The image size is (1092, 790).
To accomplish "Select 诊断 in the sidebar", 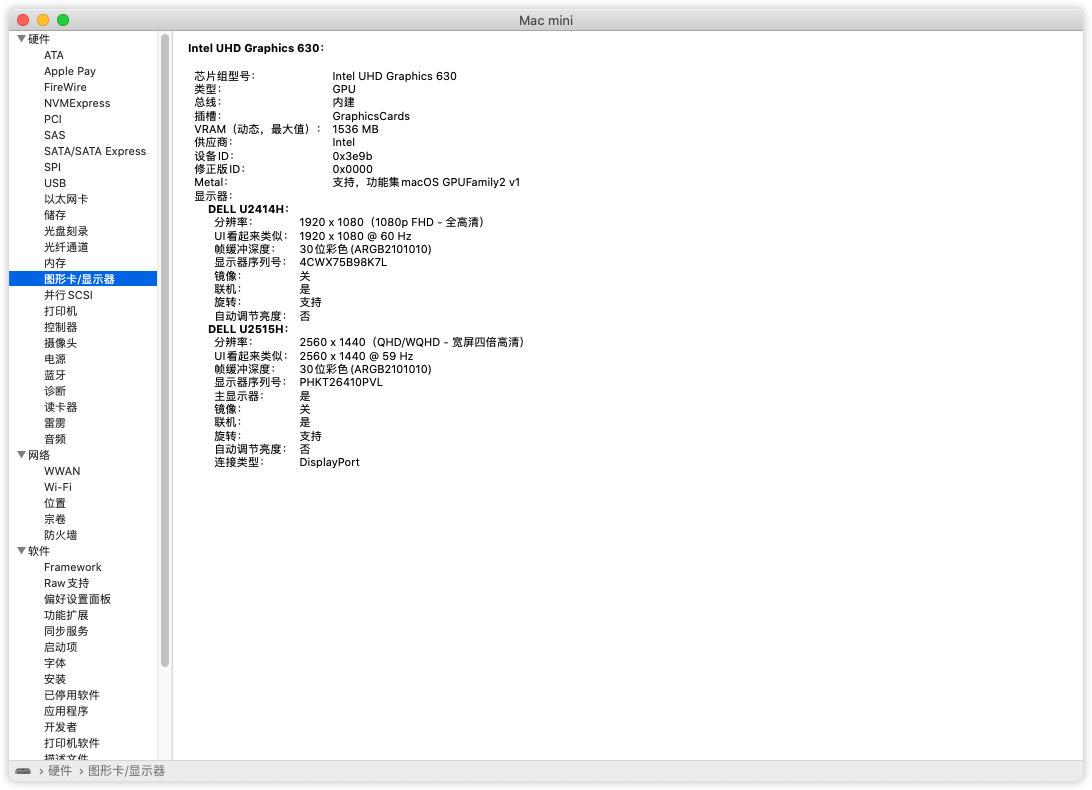I will (55, 392).
